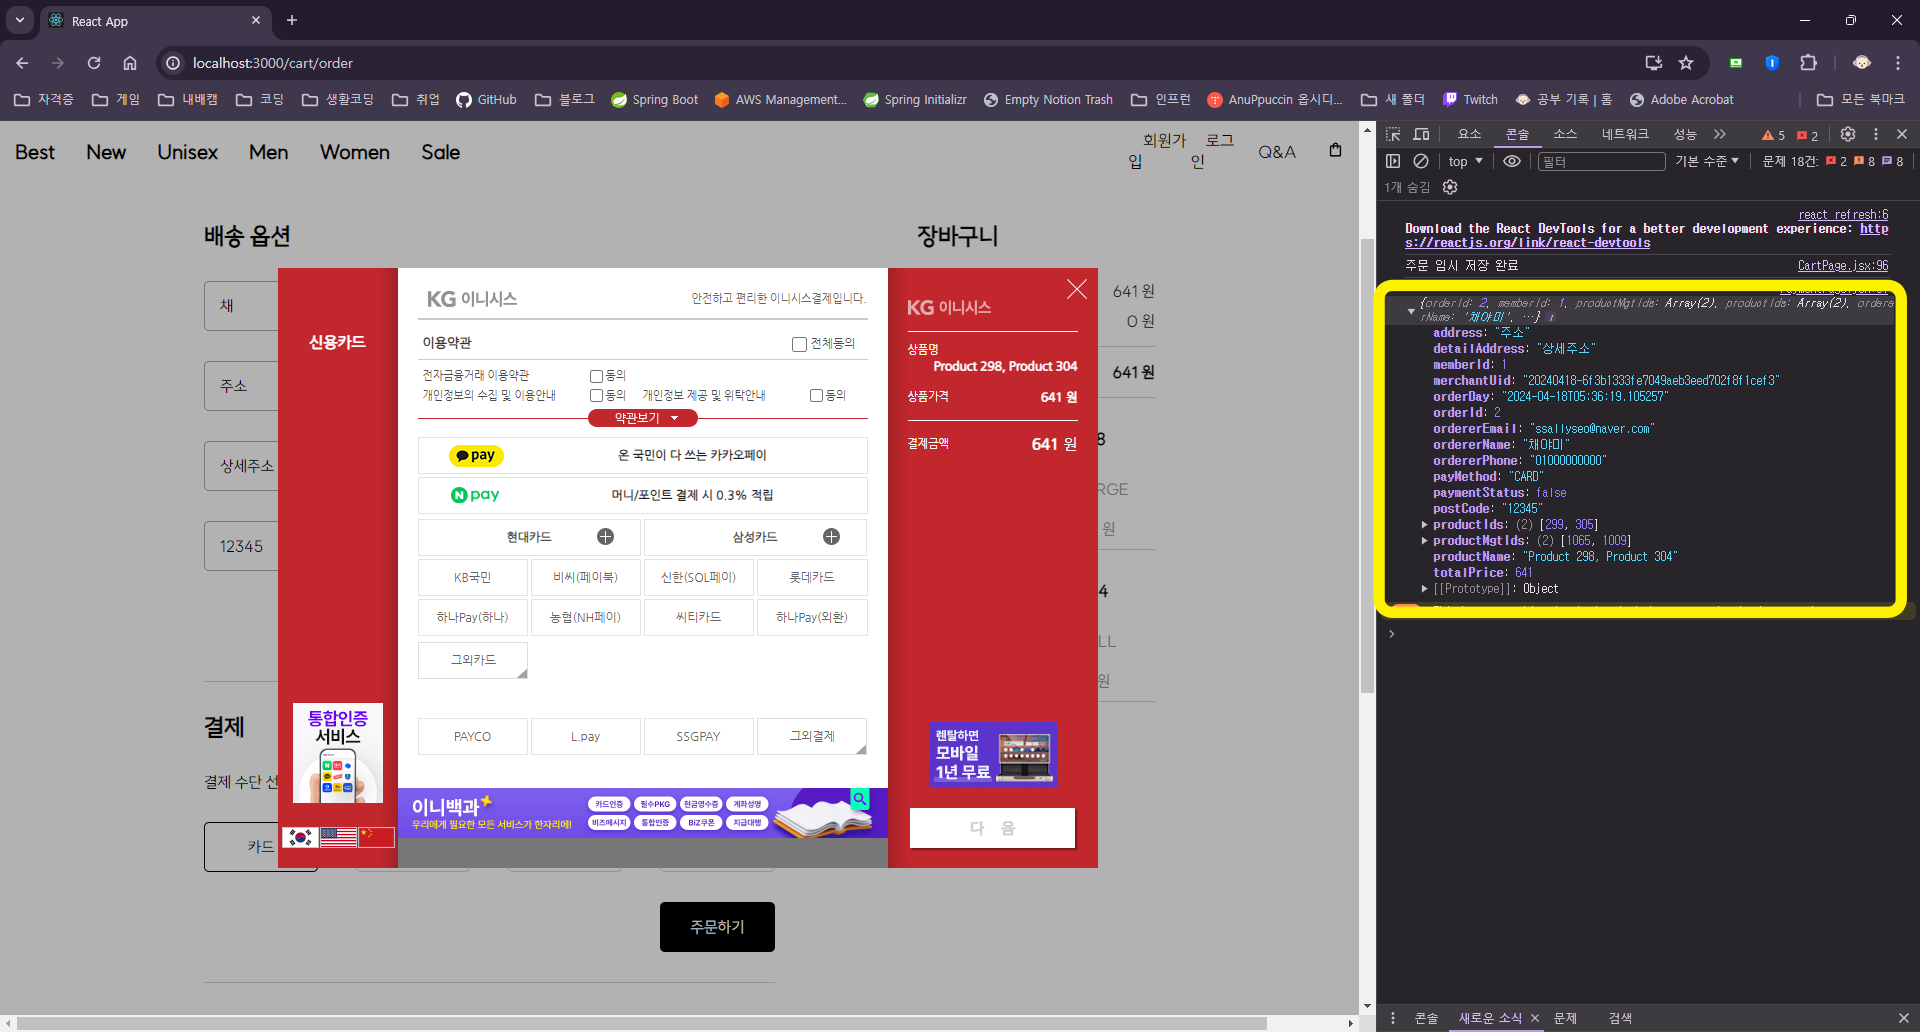Reload the page

pos(94,63)
